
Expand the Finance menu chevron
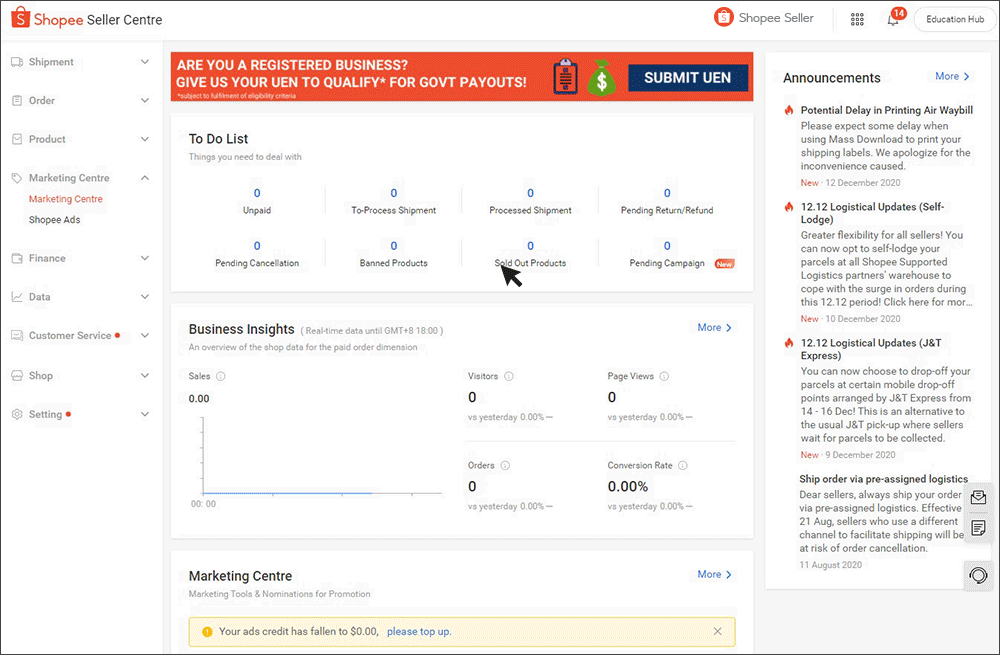[145, 258]
